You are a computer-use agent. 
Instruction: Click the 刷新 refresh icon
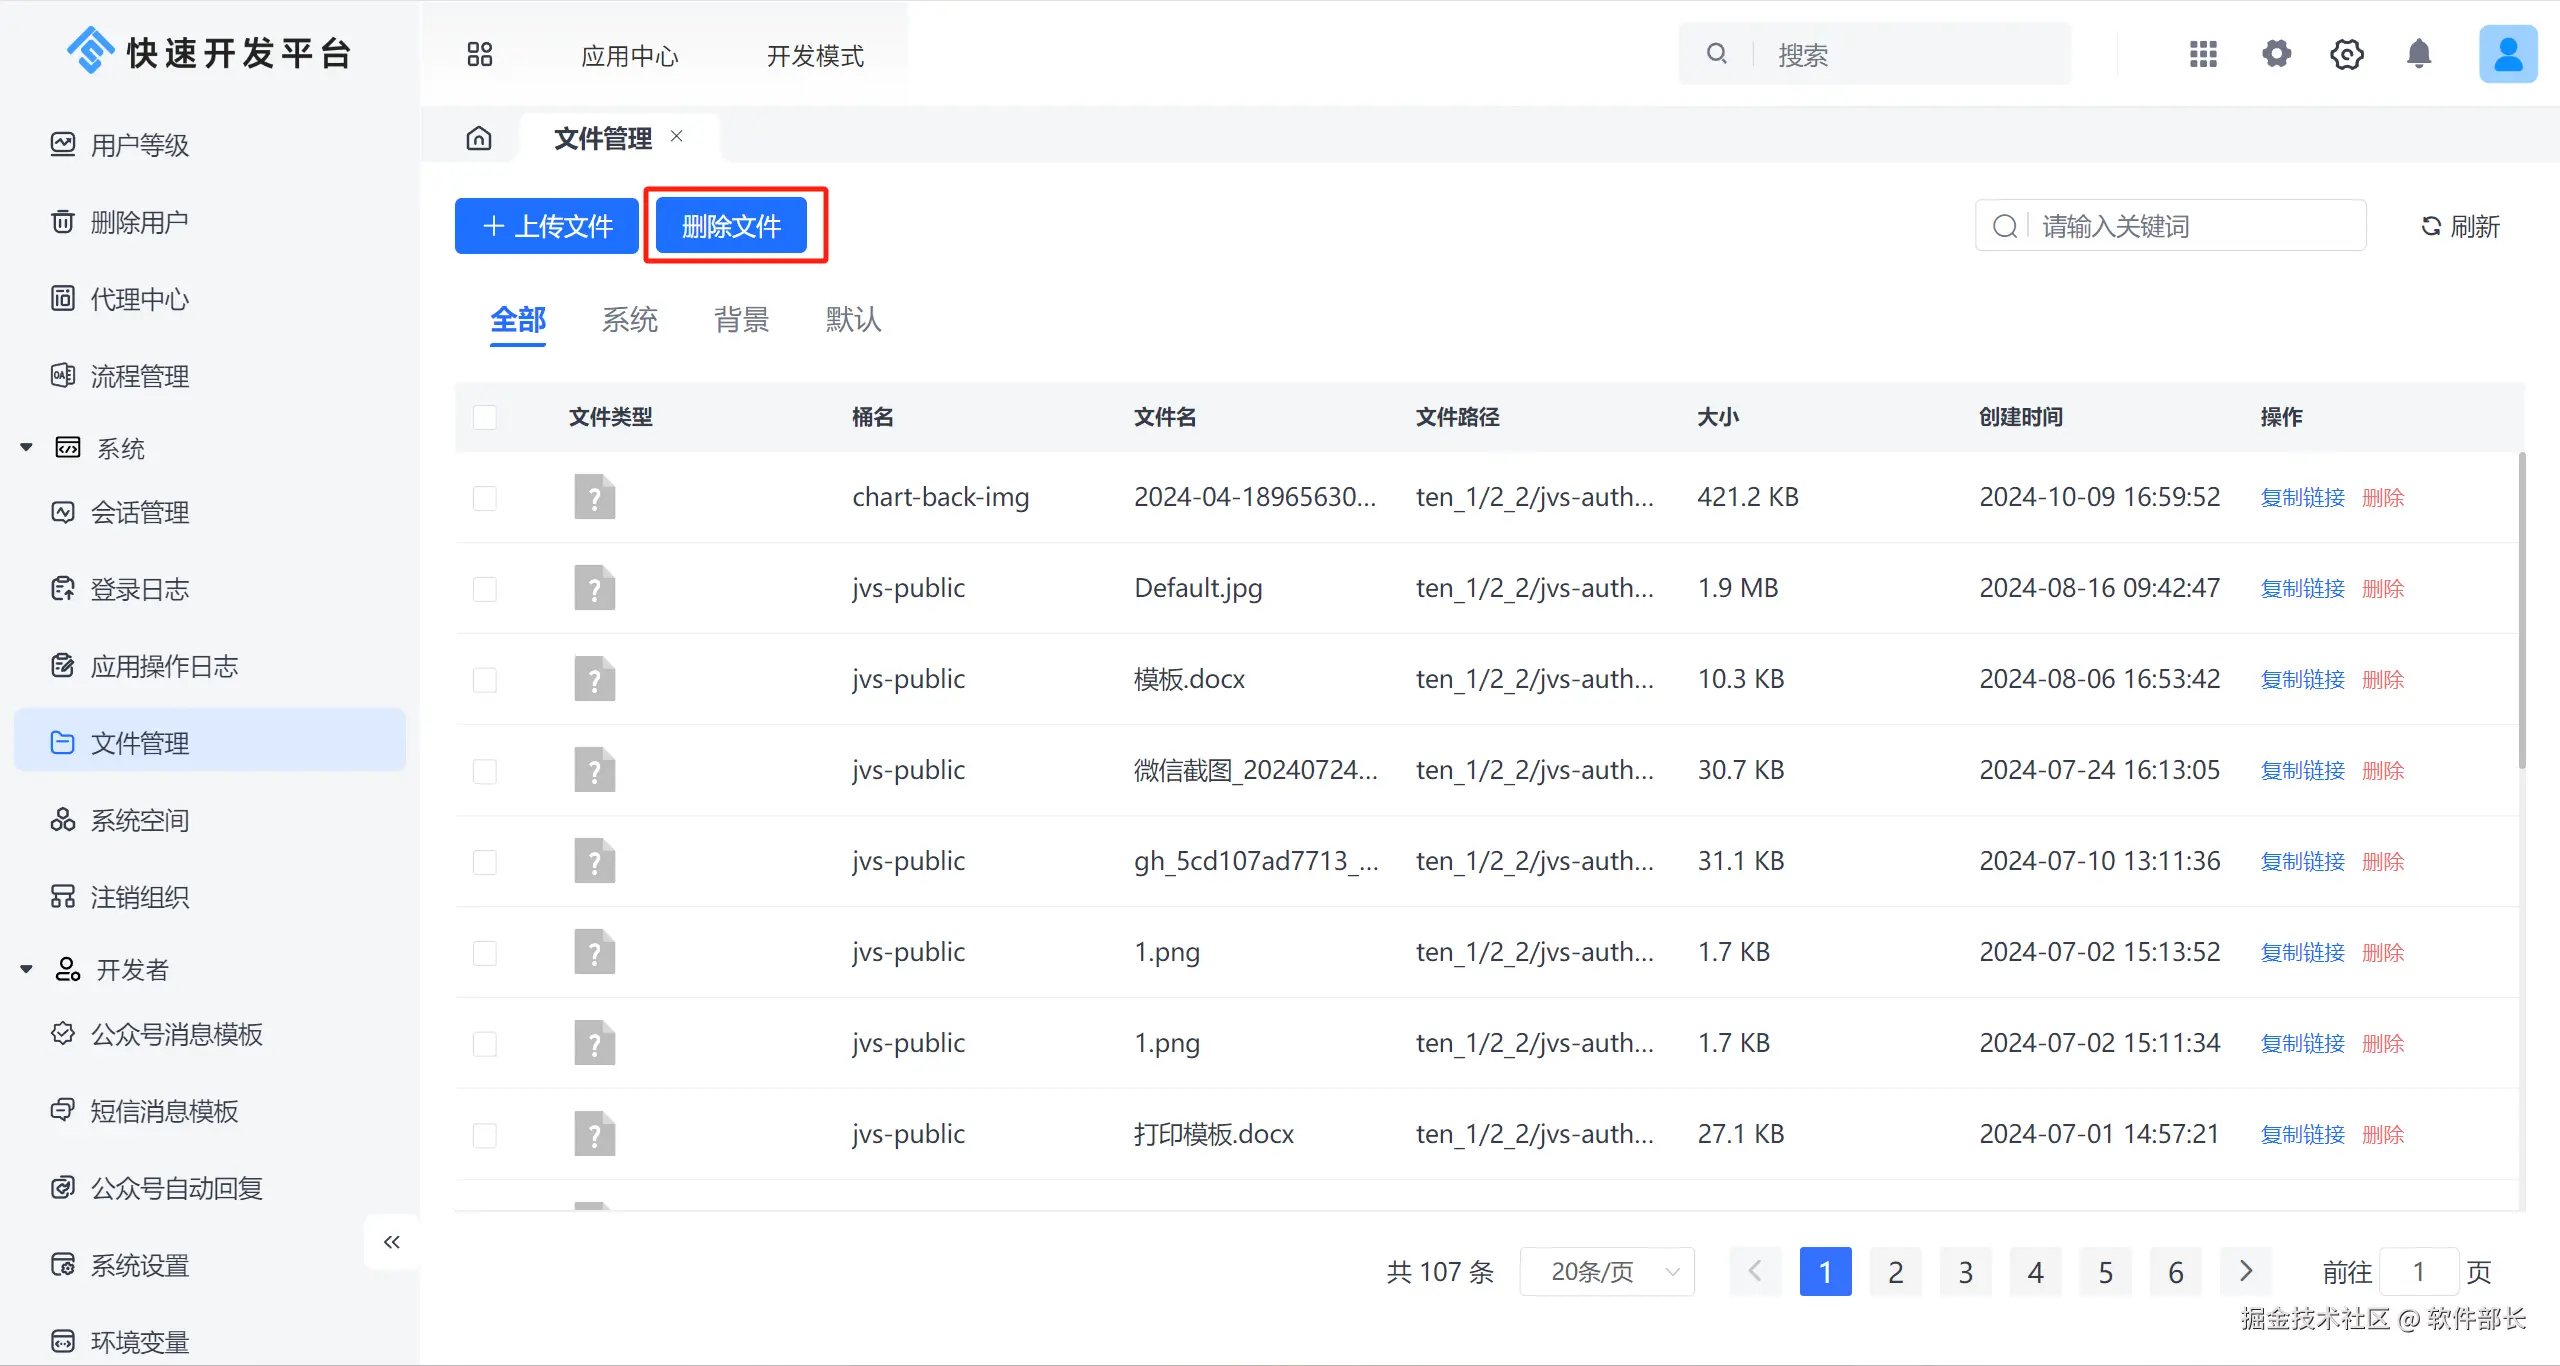click(x=2431, y=226)
